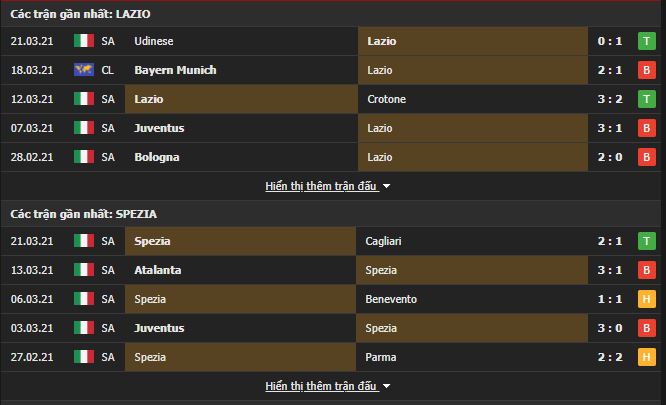This screenshot has height=405, width=666.
Task: Click the Champions League flag icon
Action: (84, 70)
